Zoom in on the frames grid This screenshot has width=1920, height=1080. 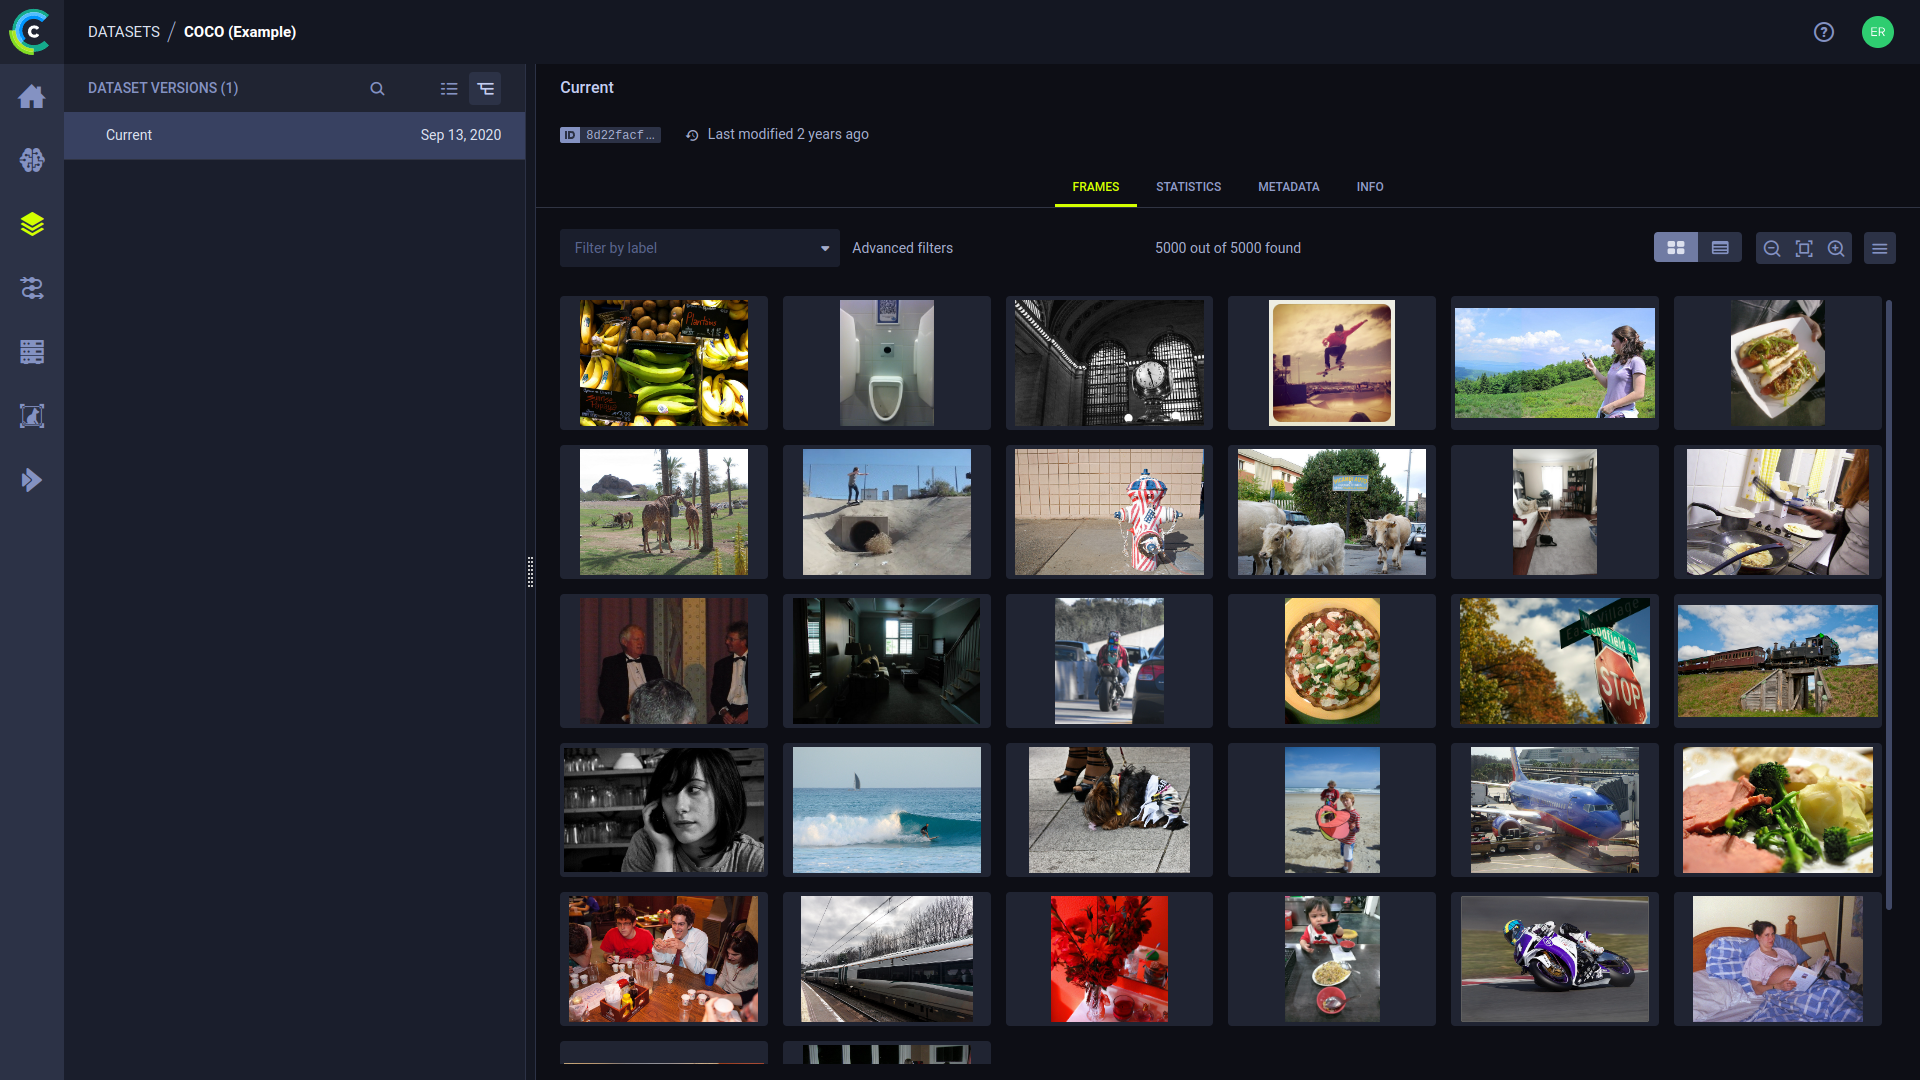[1837, 248]
